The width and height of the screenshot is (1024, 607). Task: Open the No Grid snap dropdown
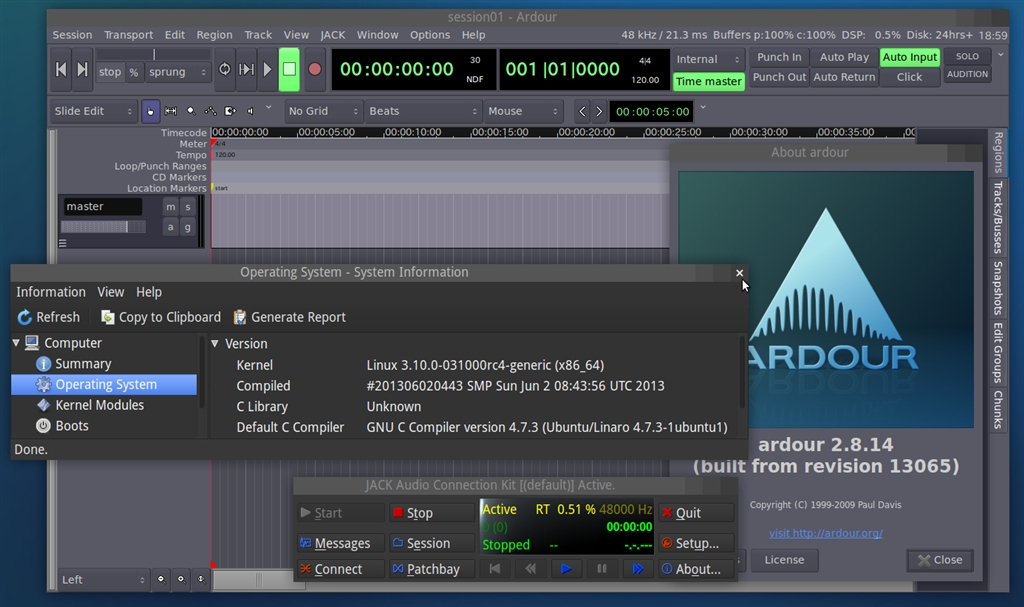pos(321,111)
